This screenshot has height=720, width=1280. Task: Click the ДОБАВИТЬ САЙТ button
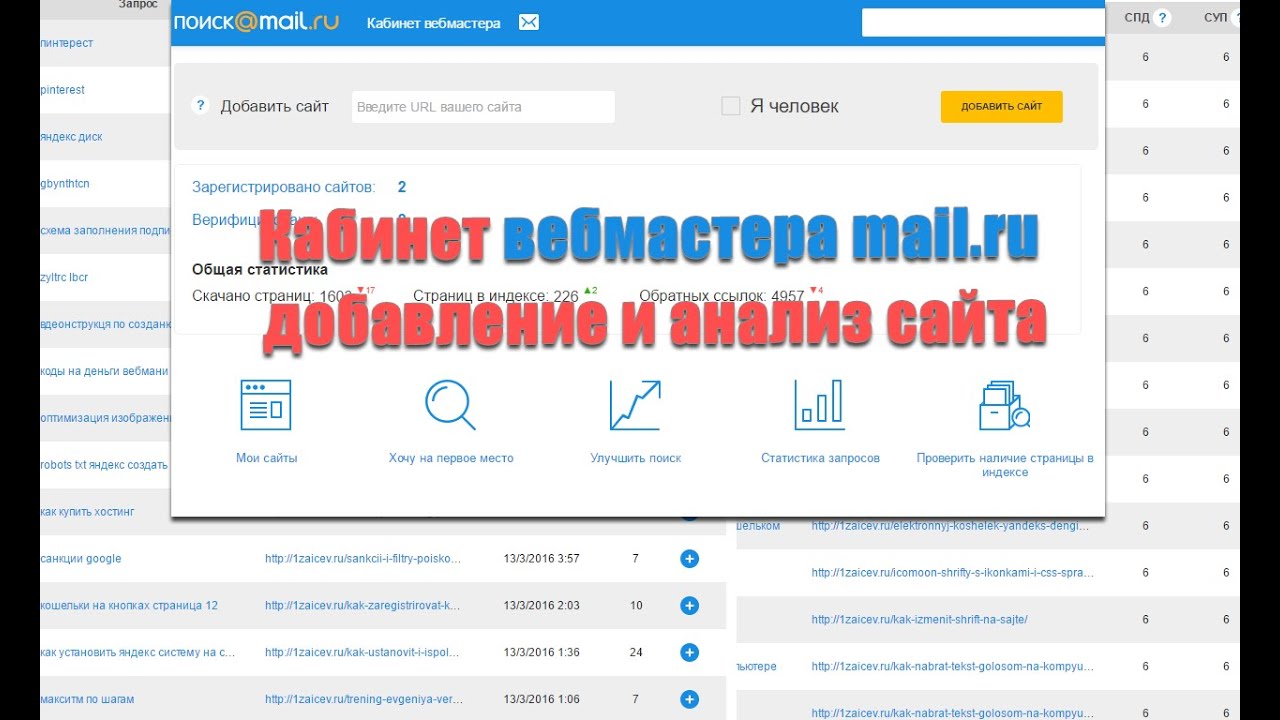[1001, 107]
